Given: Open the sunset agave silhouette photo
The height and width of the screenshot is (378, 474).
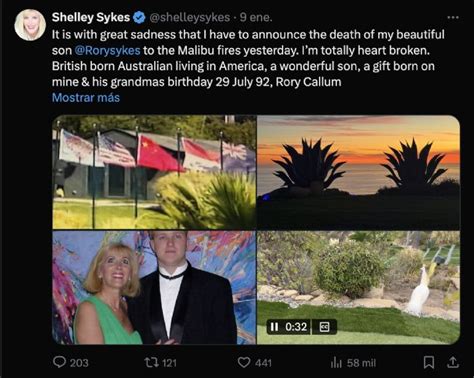Looking at the screenshot, I should [358, 172].
